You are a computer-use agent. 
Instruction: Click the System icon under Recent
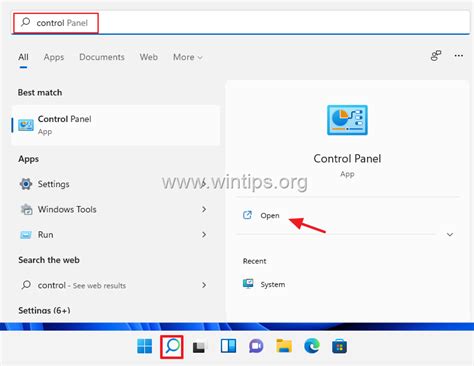[248, 284]
